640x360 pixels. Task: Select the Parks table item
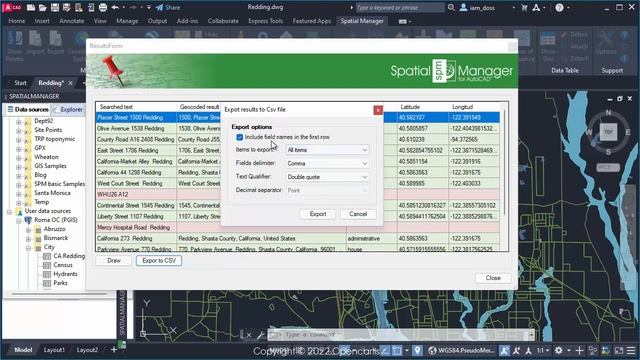pyautogui.click(x=56, y=283)
